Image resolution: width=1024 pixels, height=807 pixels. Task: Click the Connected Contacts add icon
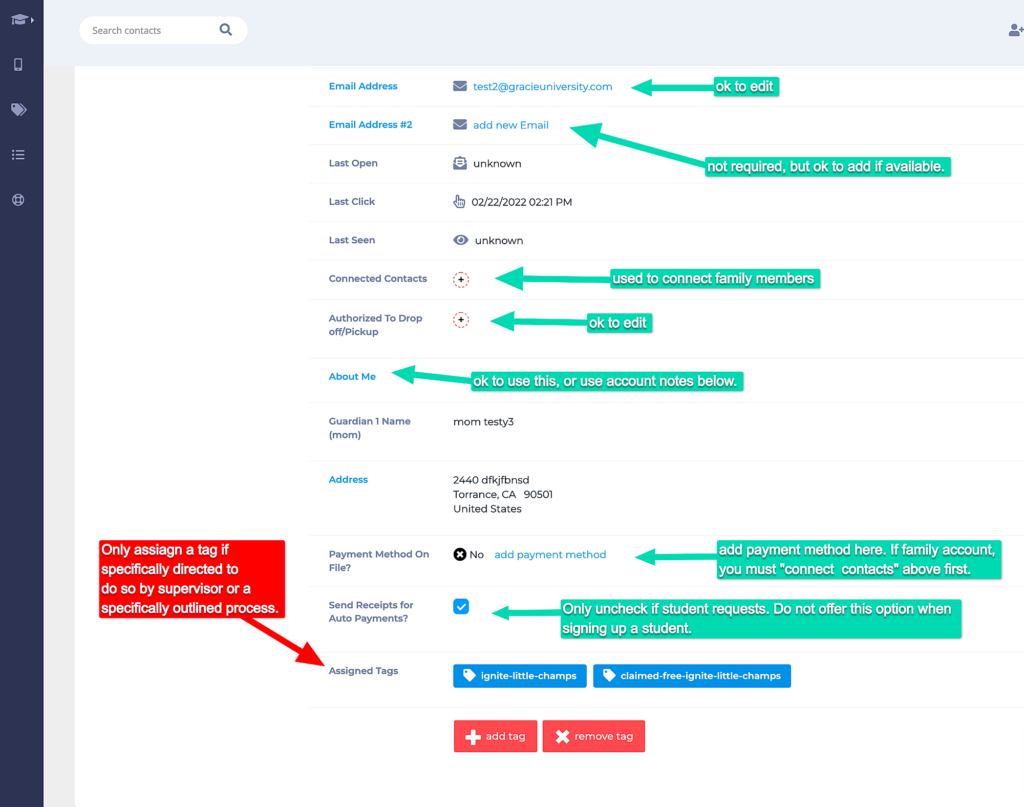click(x=461, y=280)
